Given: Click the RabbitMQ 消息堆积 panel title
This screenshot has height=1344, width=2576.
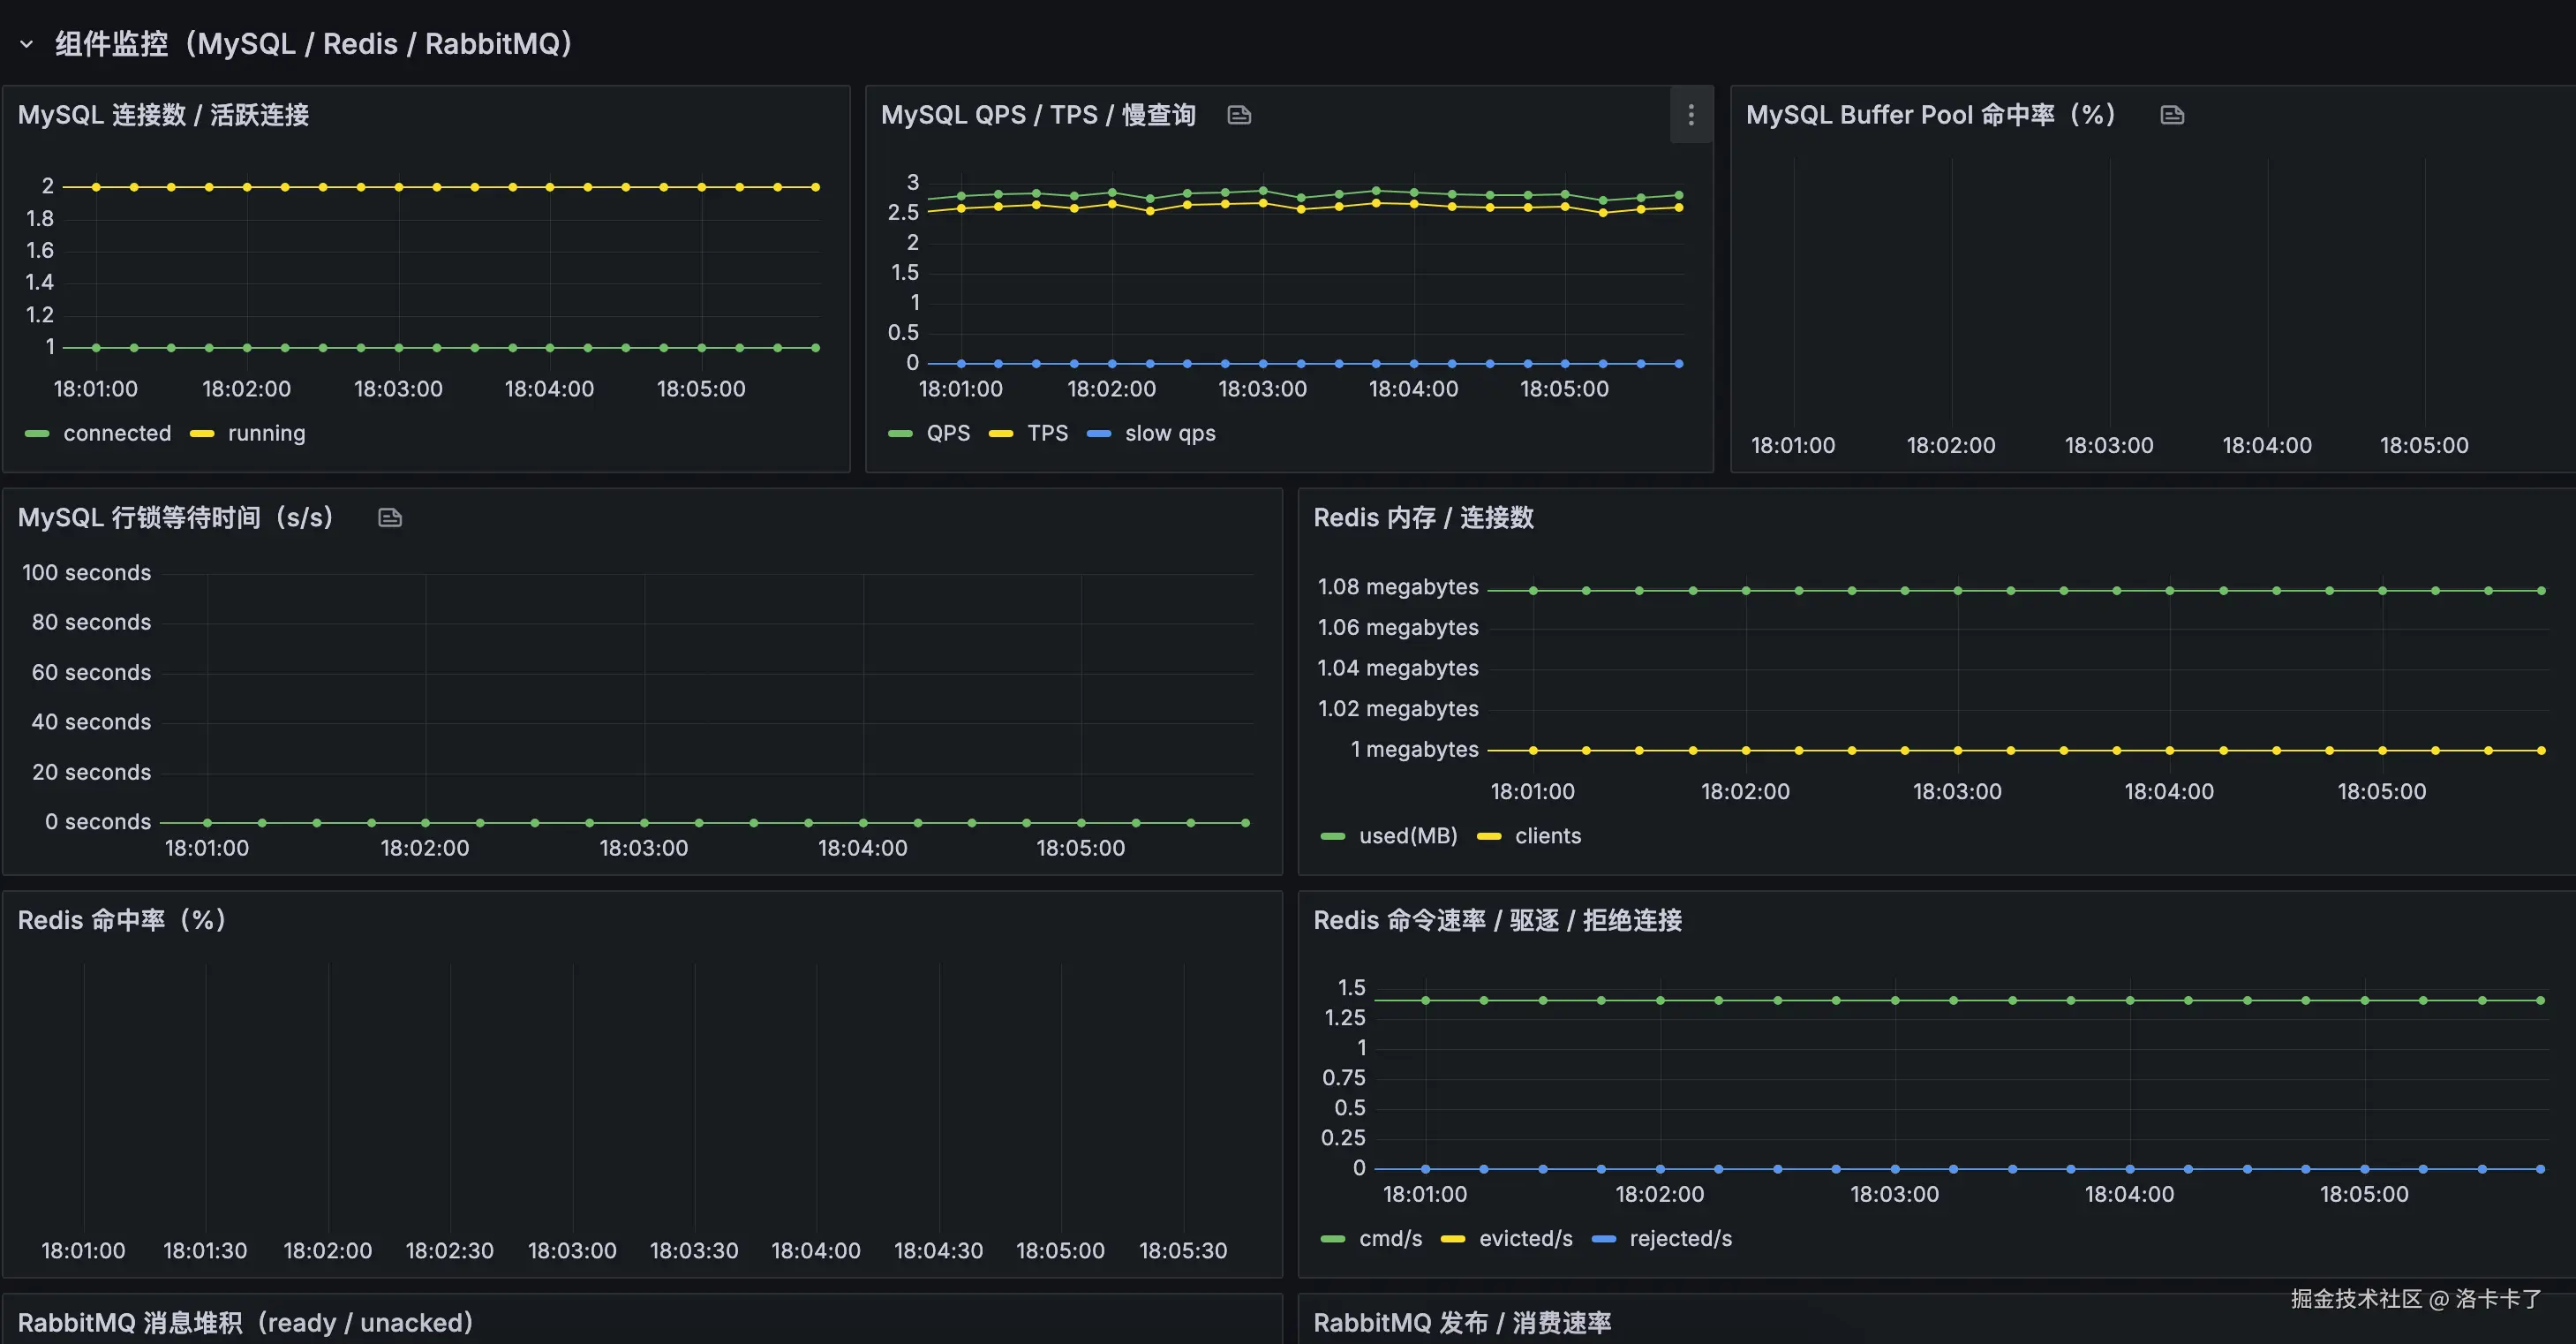Looking at the screenshot, I should [x=245, y=1323].
